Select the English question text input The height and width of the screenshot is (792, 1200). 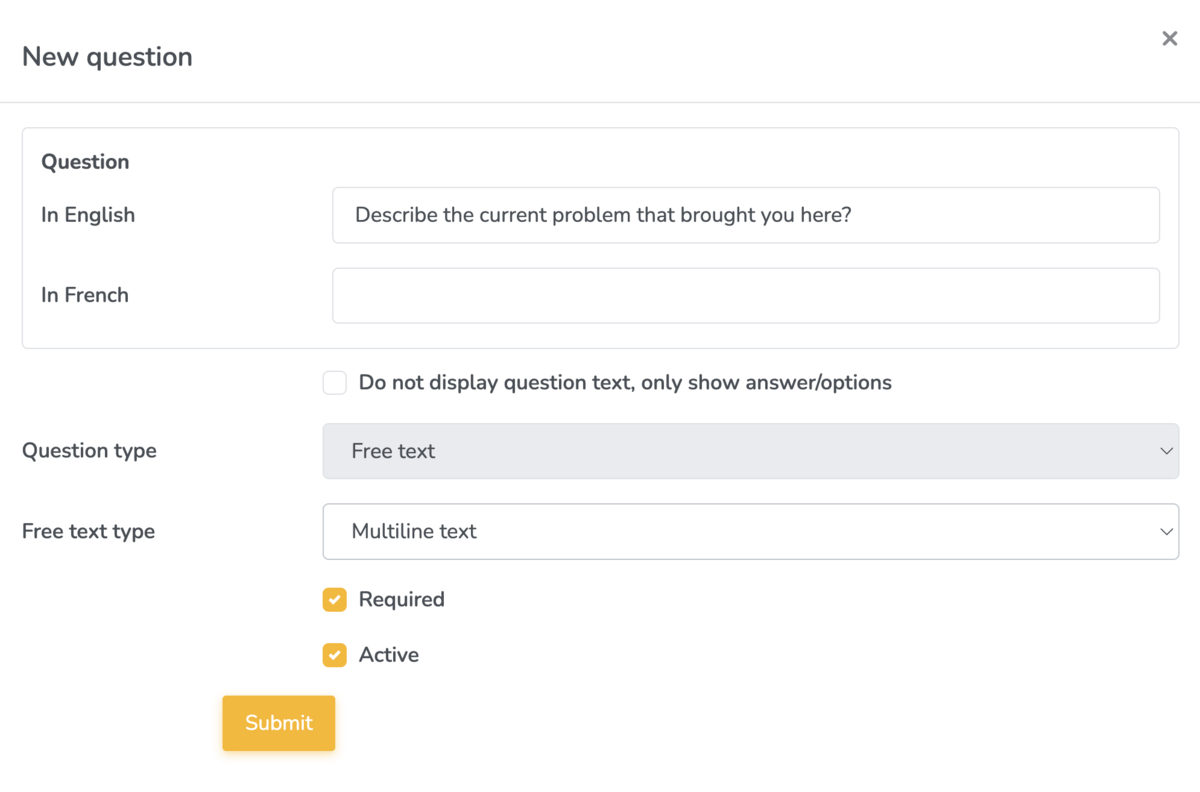coord(745,215)
